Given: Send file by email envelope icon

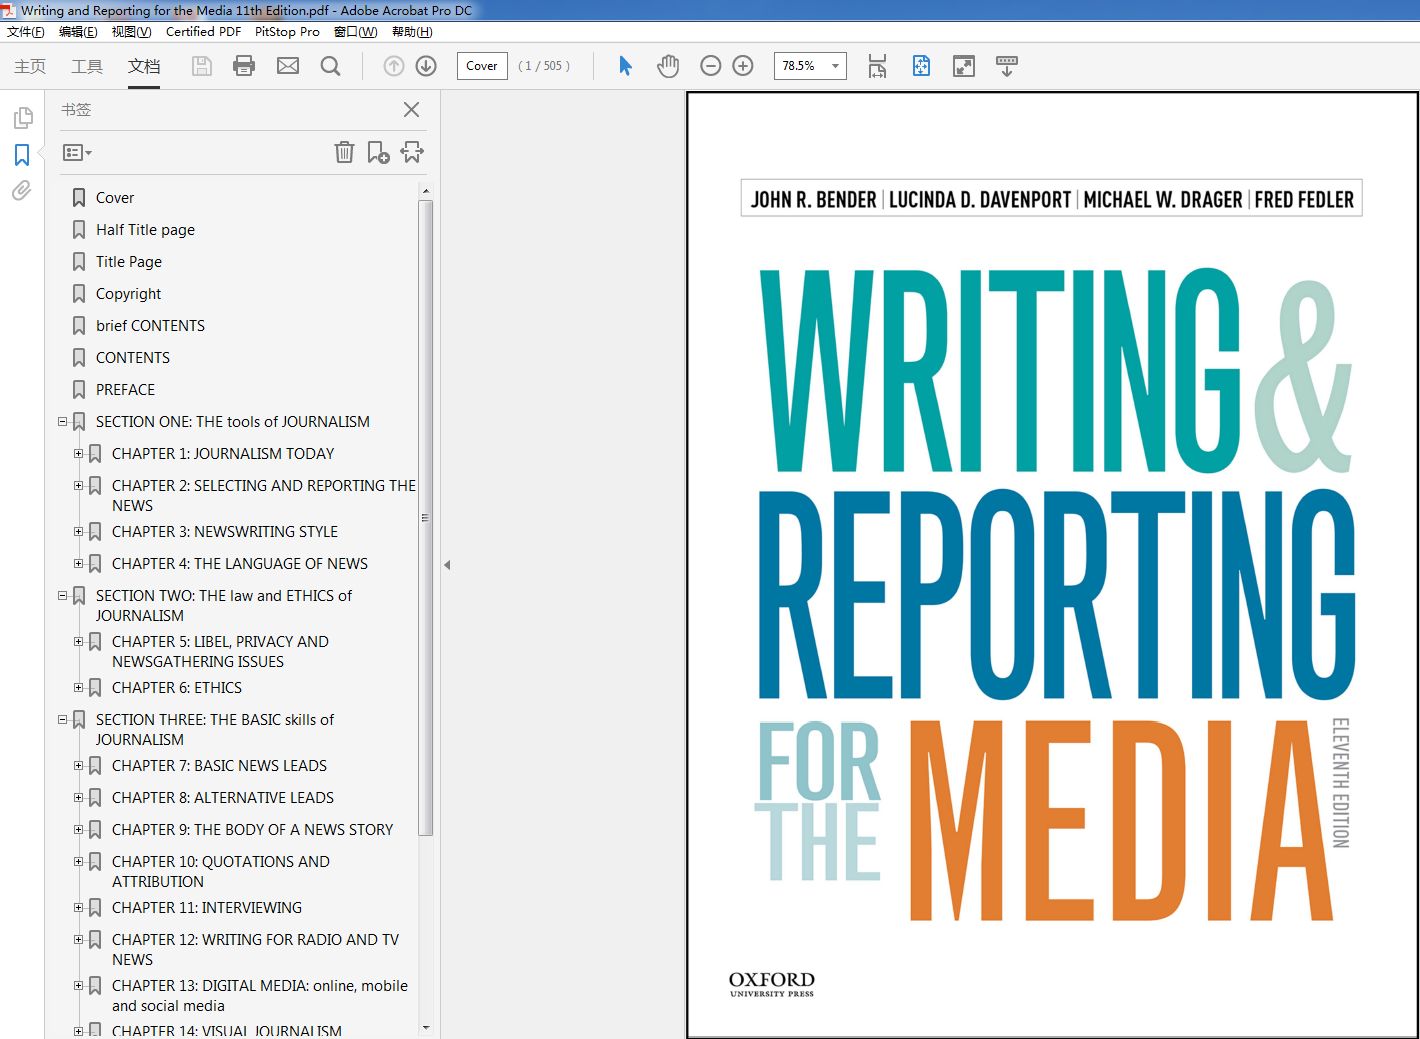Looking at the screenshot, I should (288, 66).
